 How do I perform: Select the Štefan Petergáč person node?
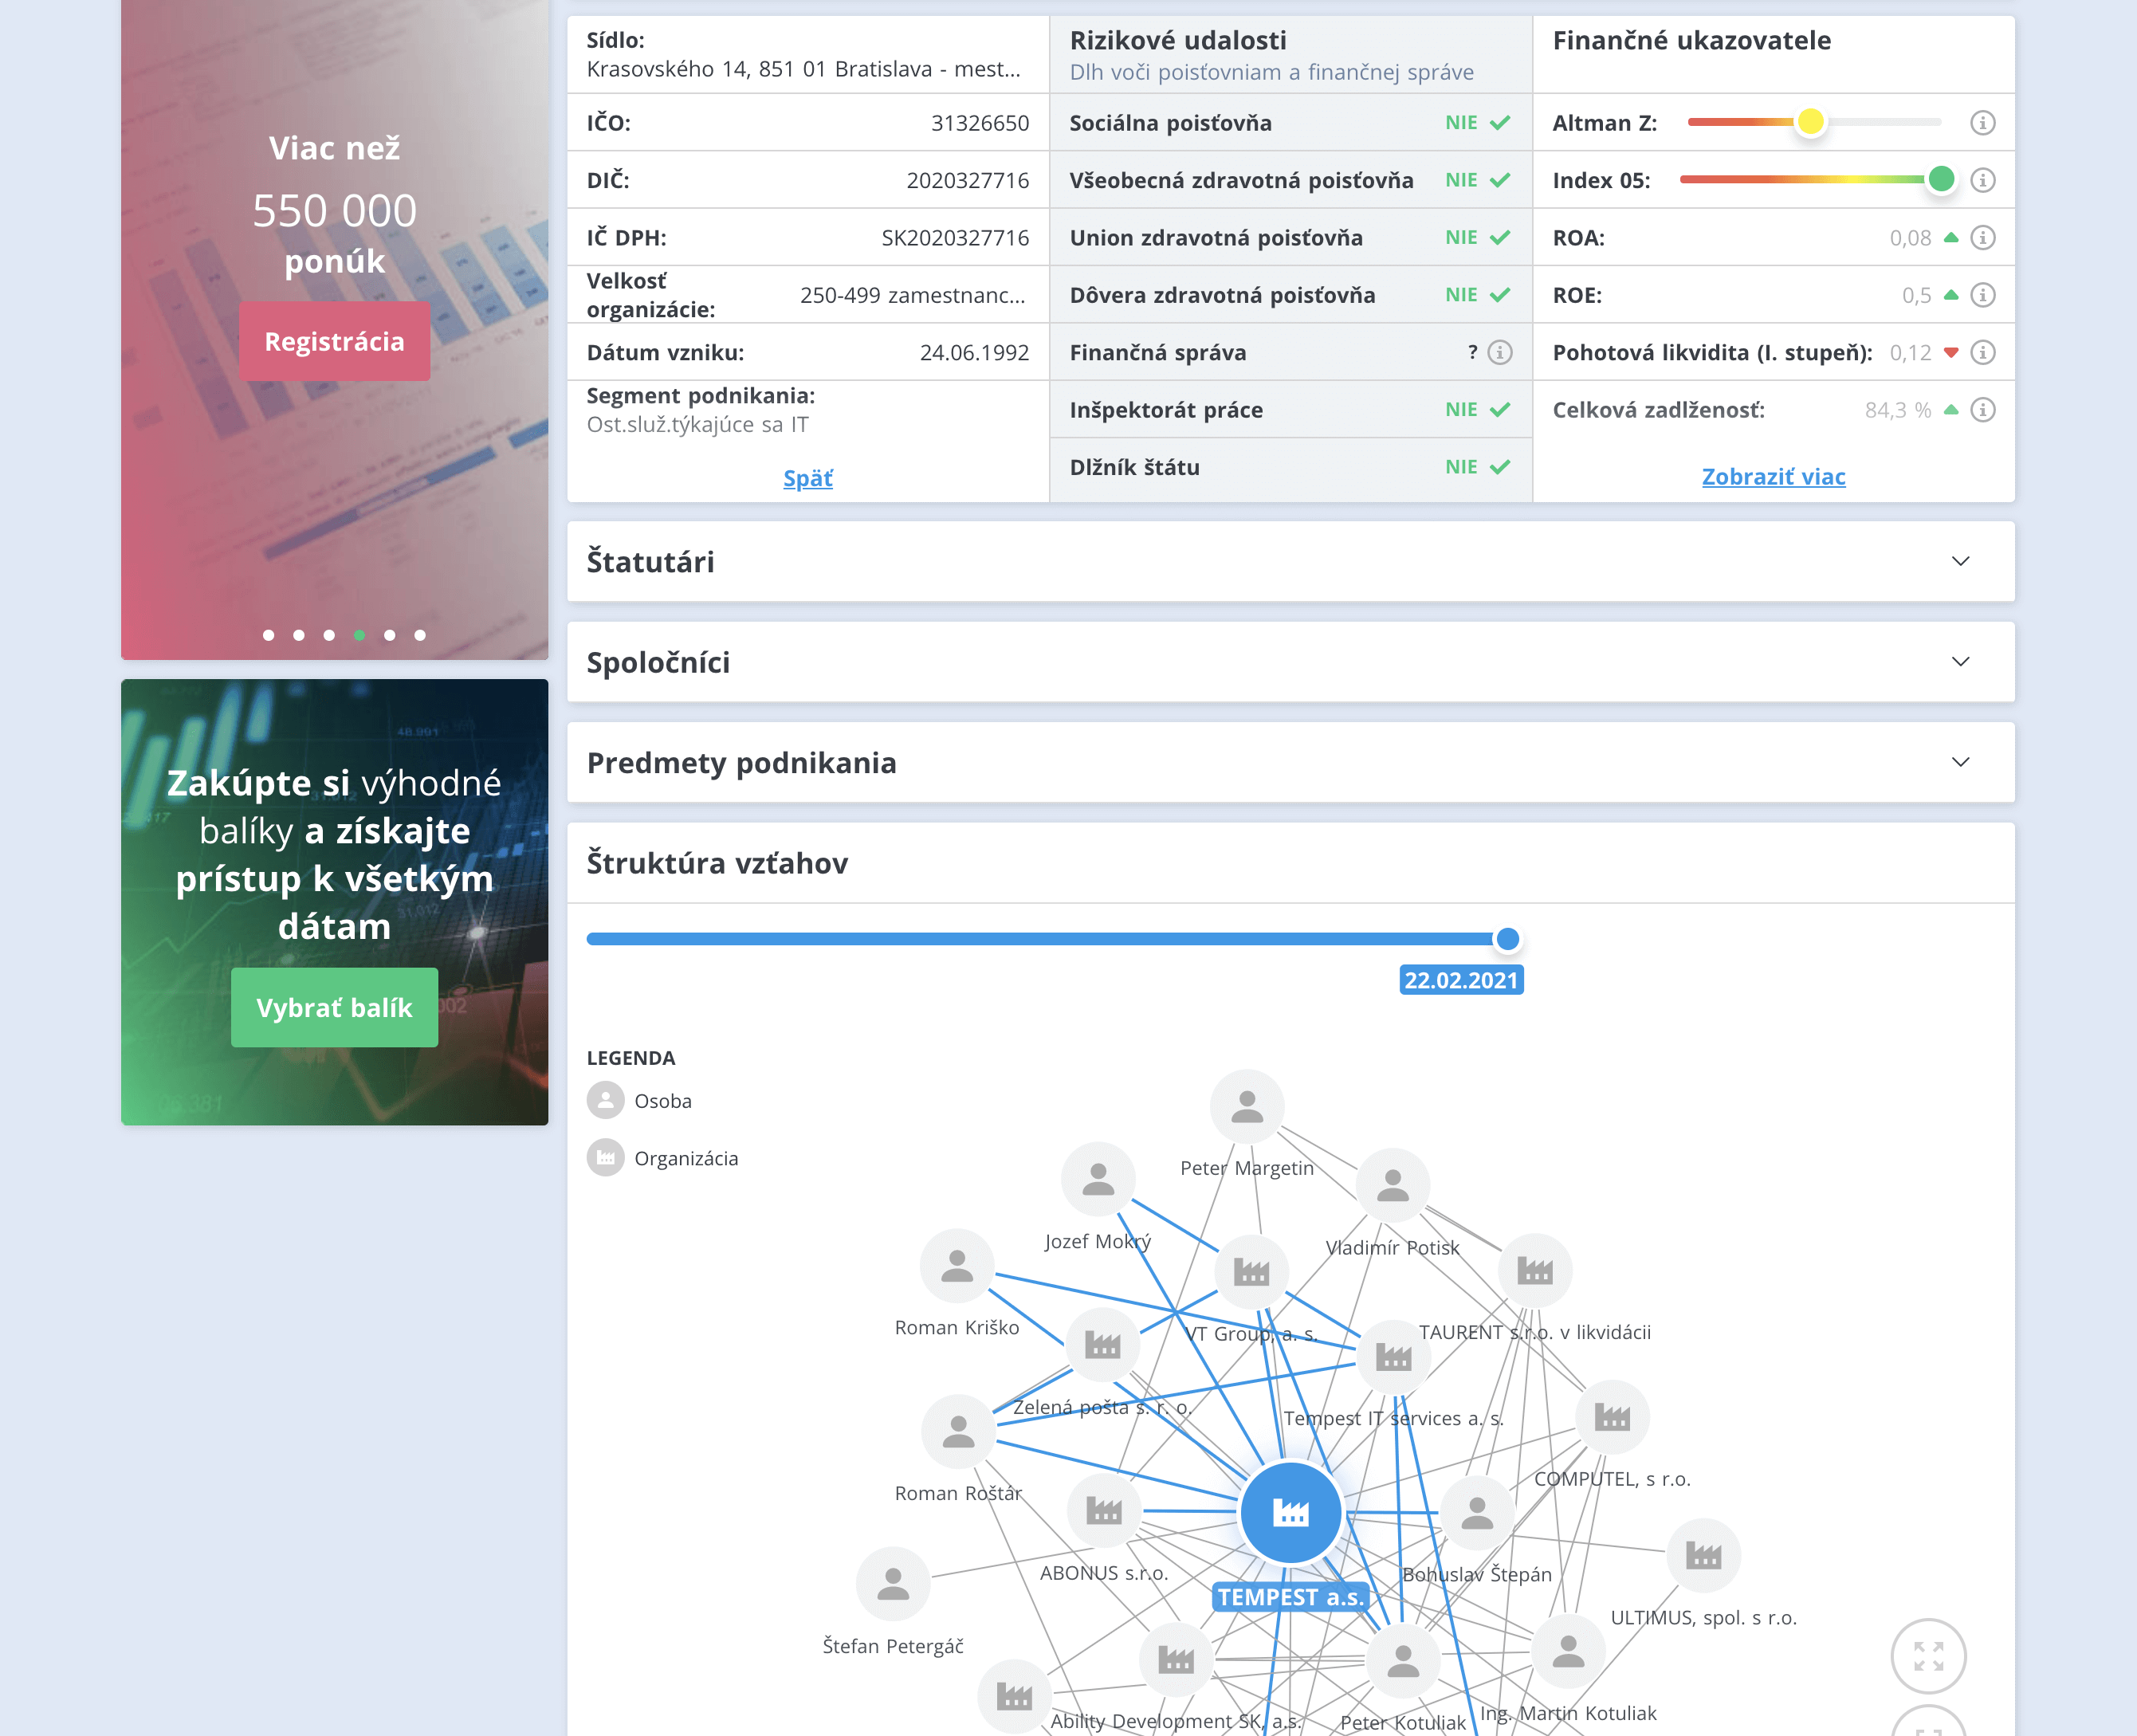(x=893, y=1584)
